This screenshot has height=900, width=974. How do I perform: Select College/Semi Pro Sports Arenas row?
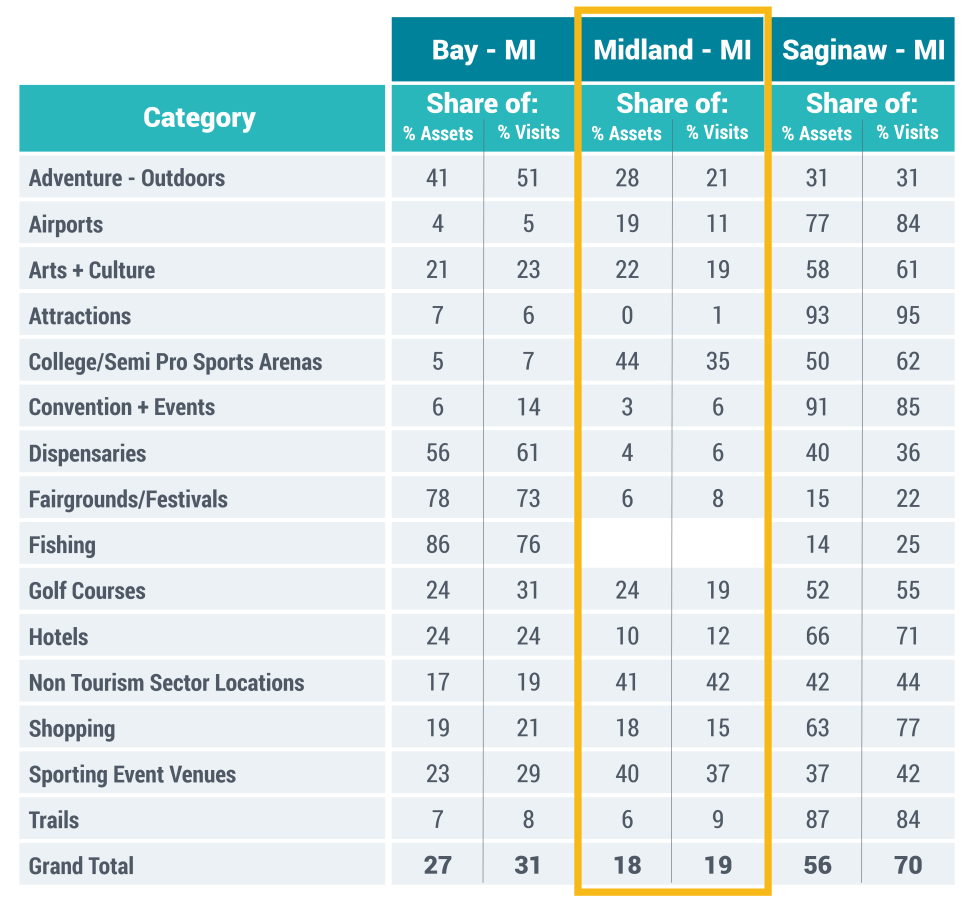176,362
